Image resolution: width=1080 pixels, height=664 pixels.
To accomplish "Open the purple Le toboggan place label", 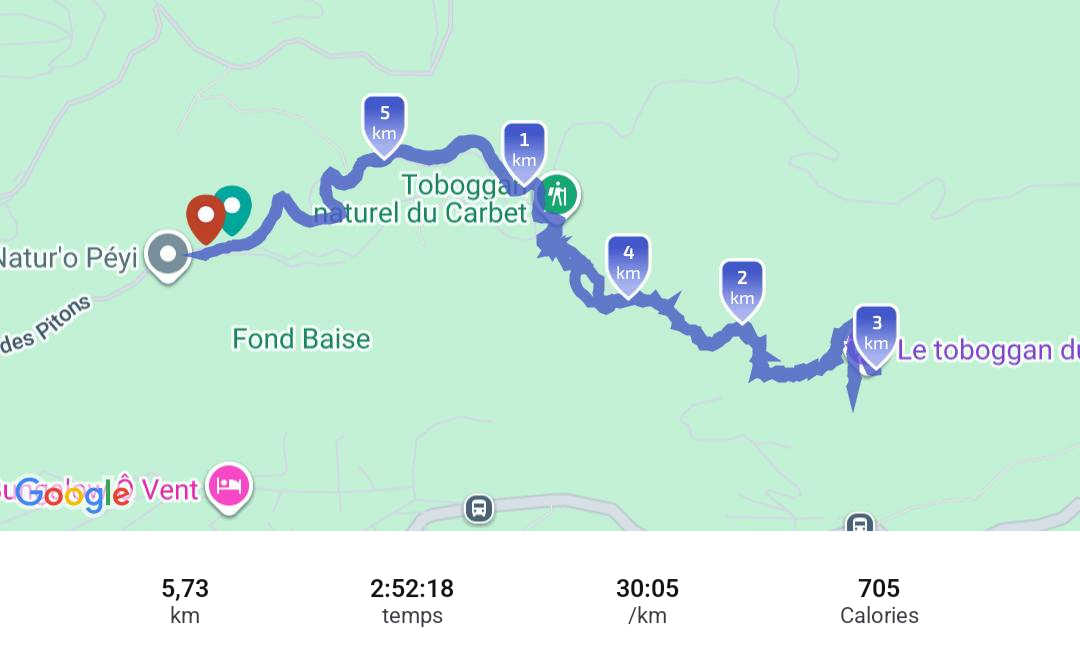I will coord(988,351).
